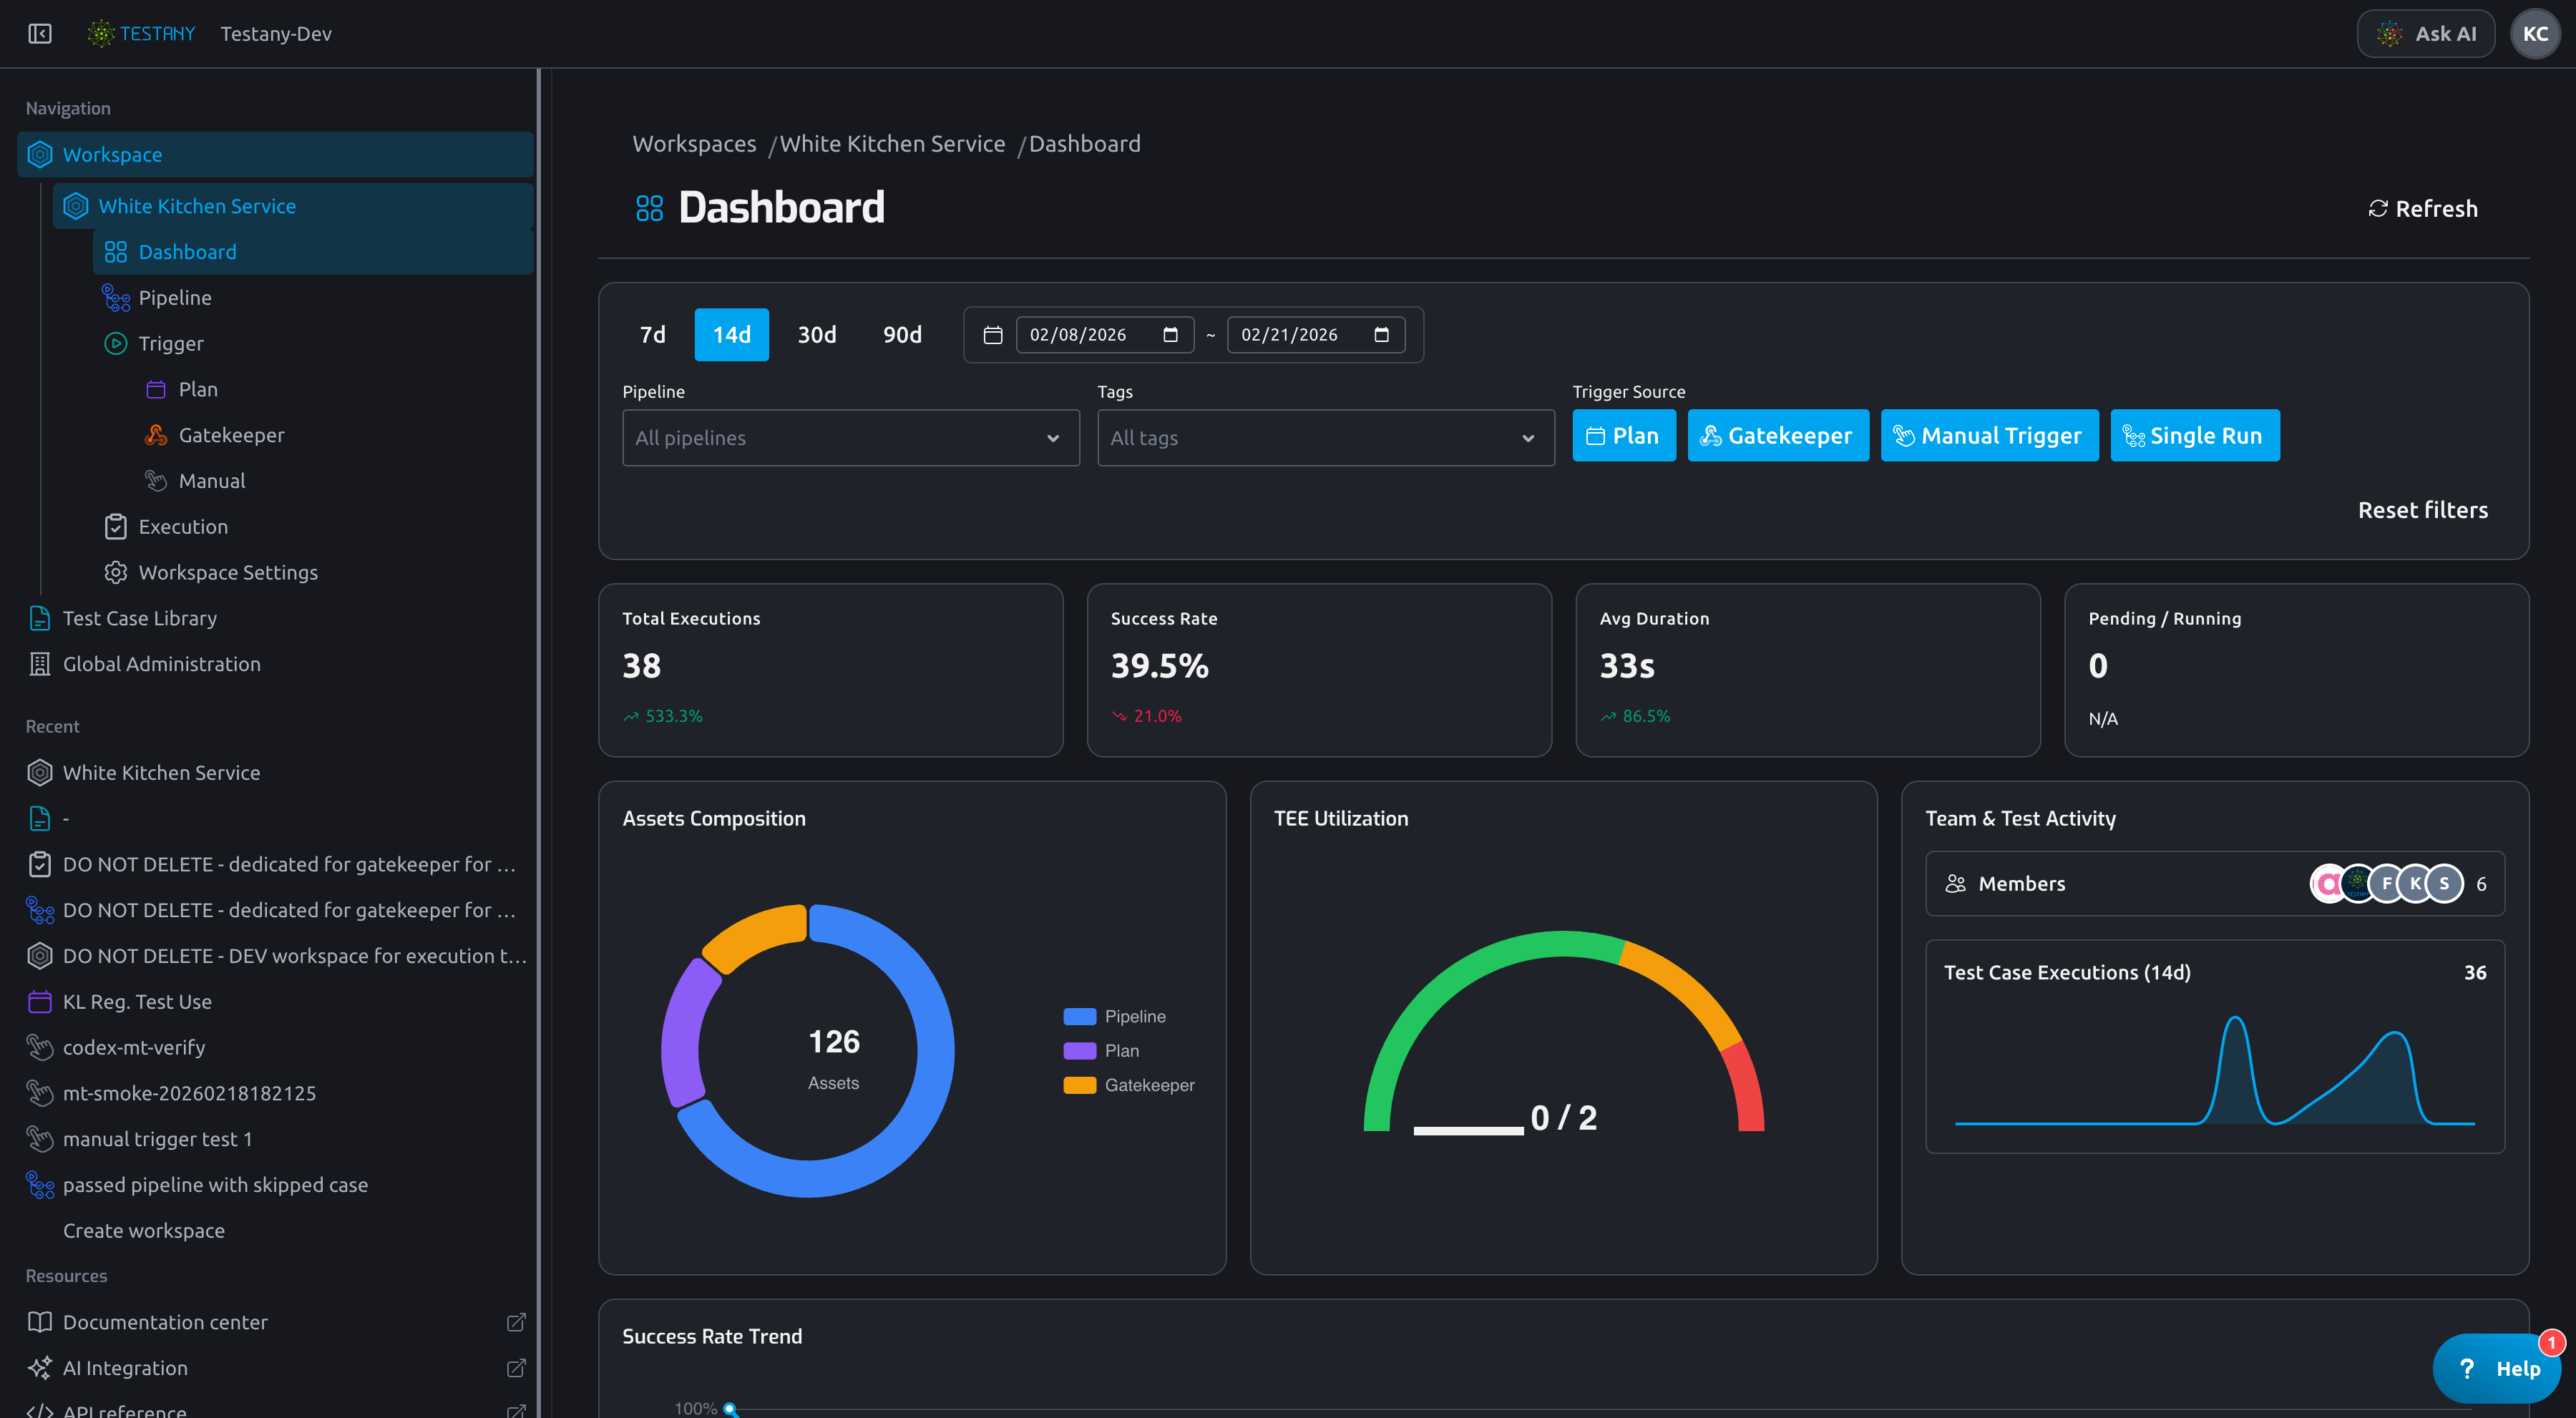Select the 14d time range tab
This screenshot has width=2576, height=1418.
click(x=731, y=335)
